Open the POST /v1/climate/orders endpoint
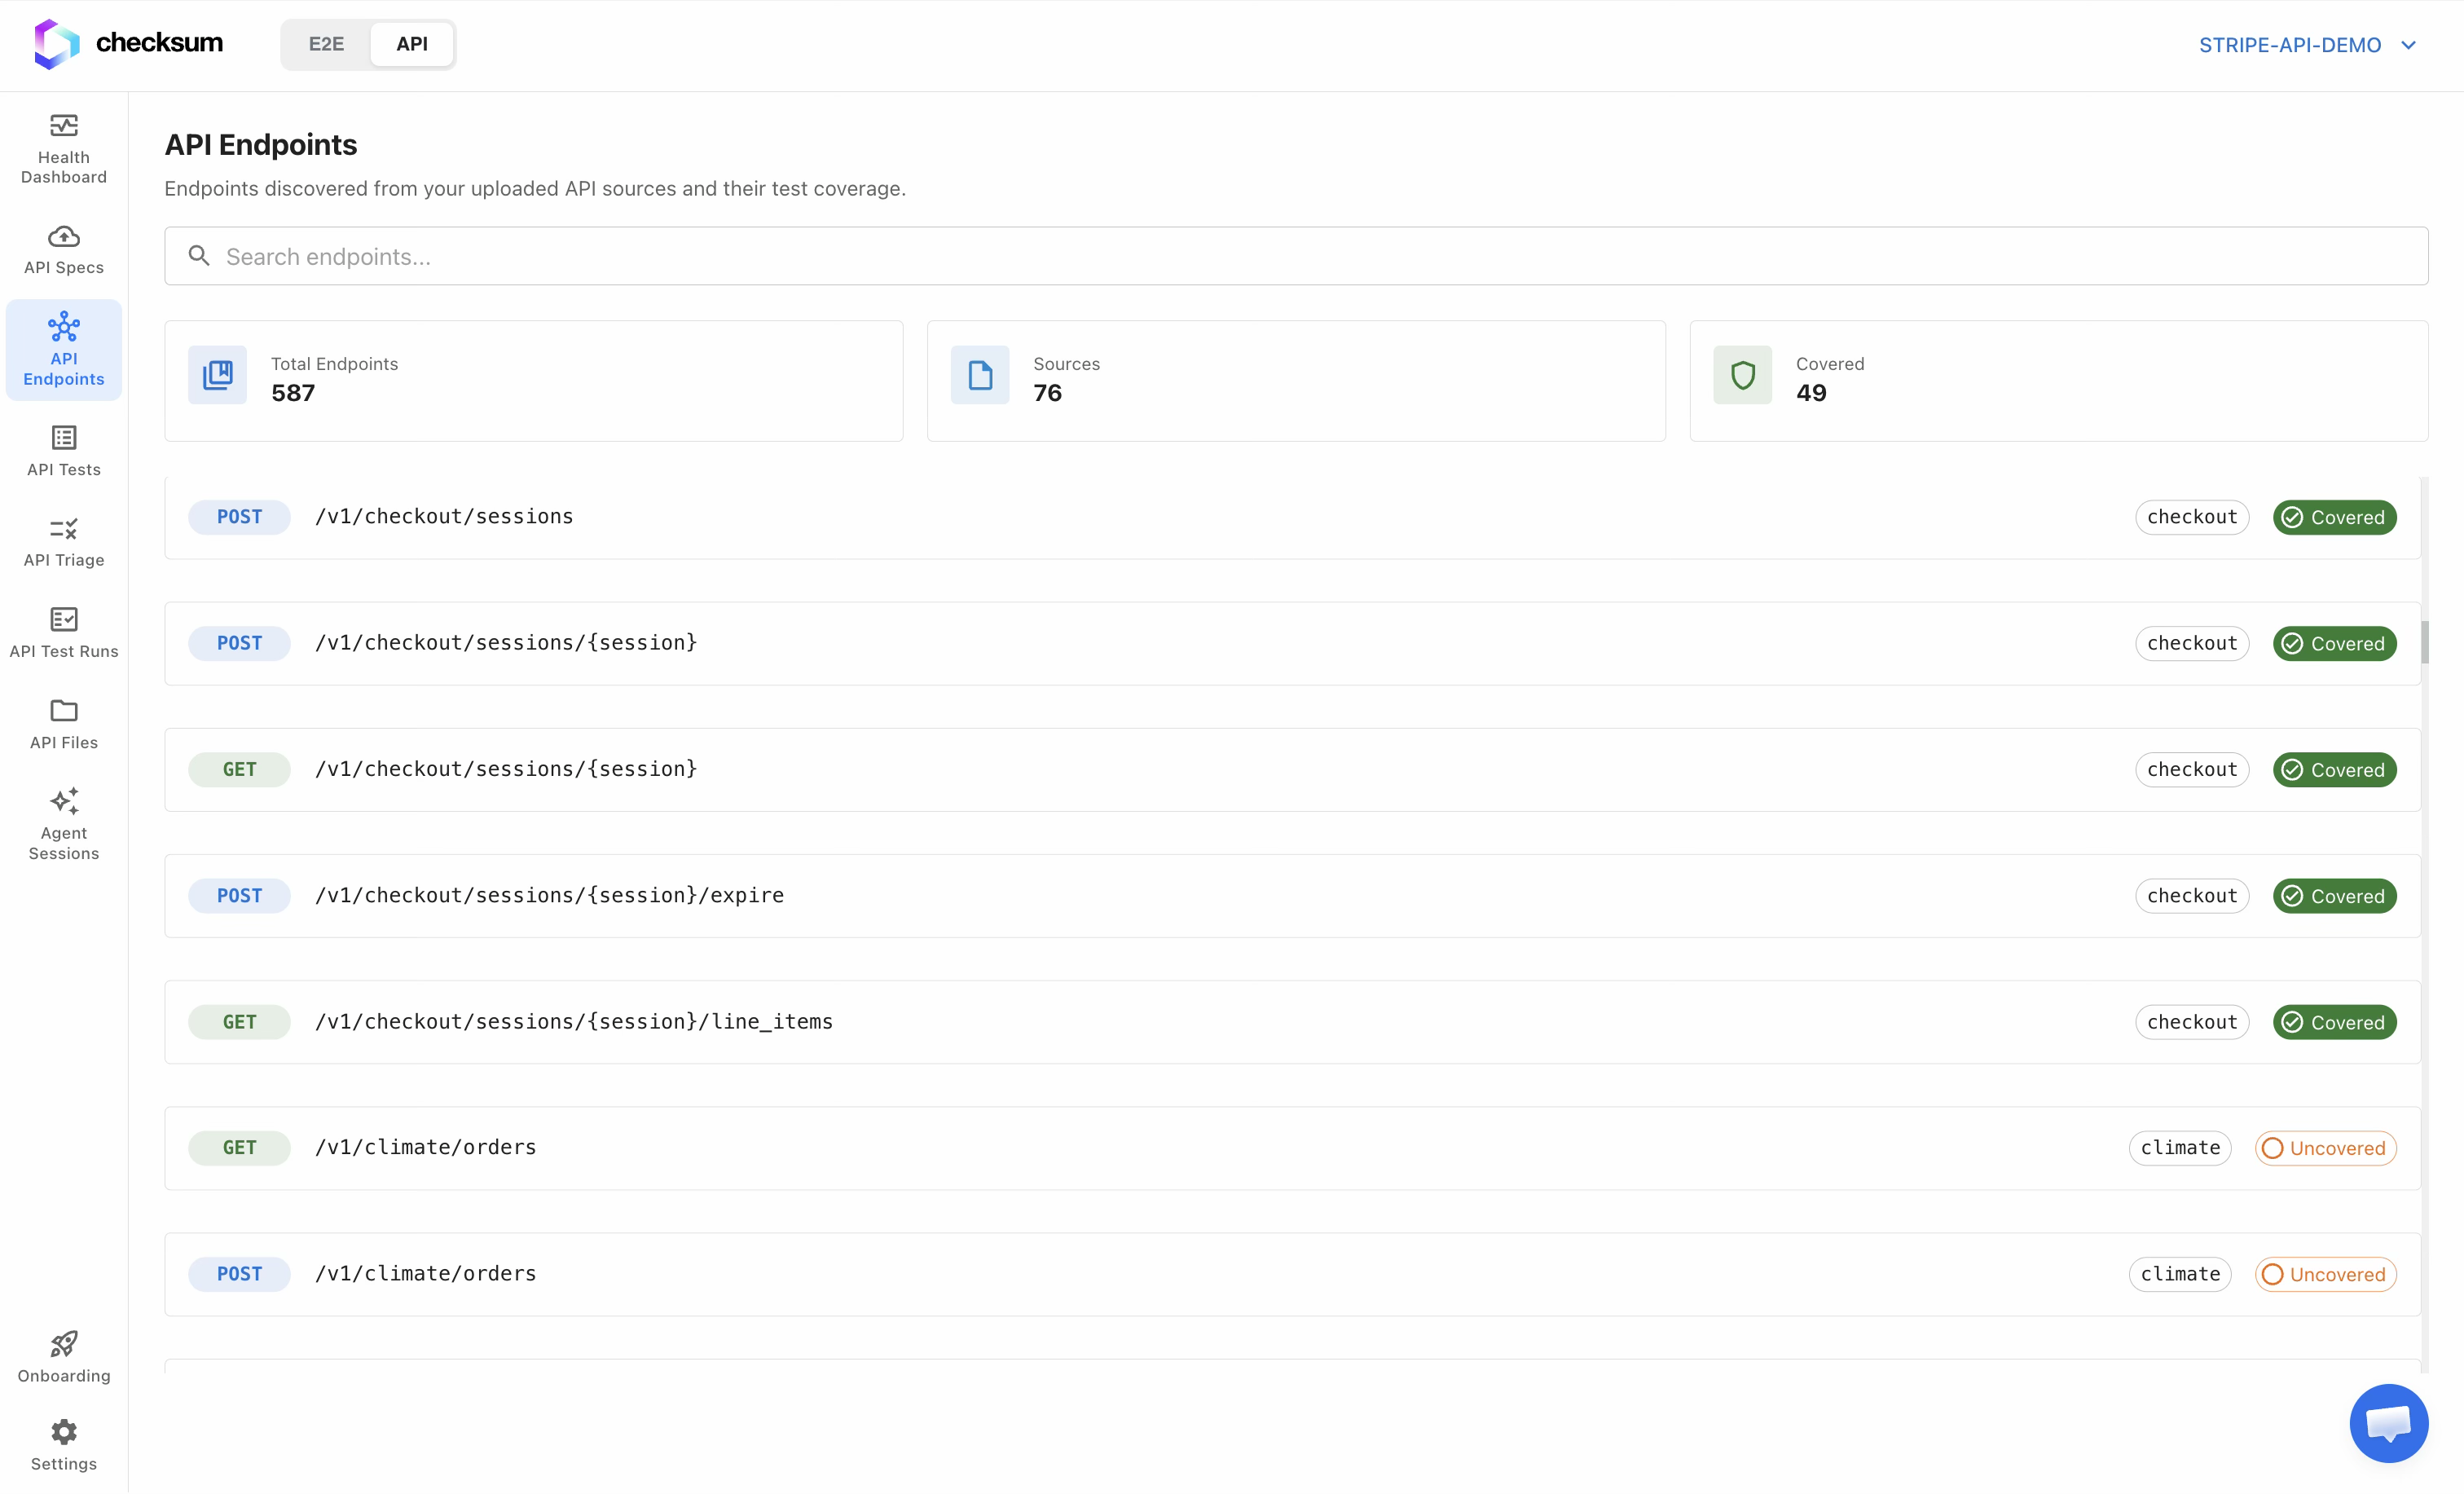 click(x=1292, y=1274)
